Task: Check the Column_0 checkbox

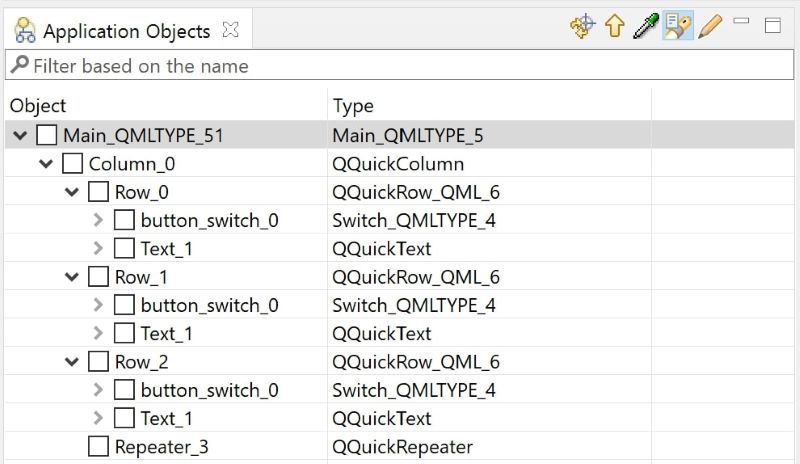Action: click(x=72, y=164)
